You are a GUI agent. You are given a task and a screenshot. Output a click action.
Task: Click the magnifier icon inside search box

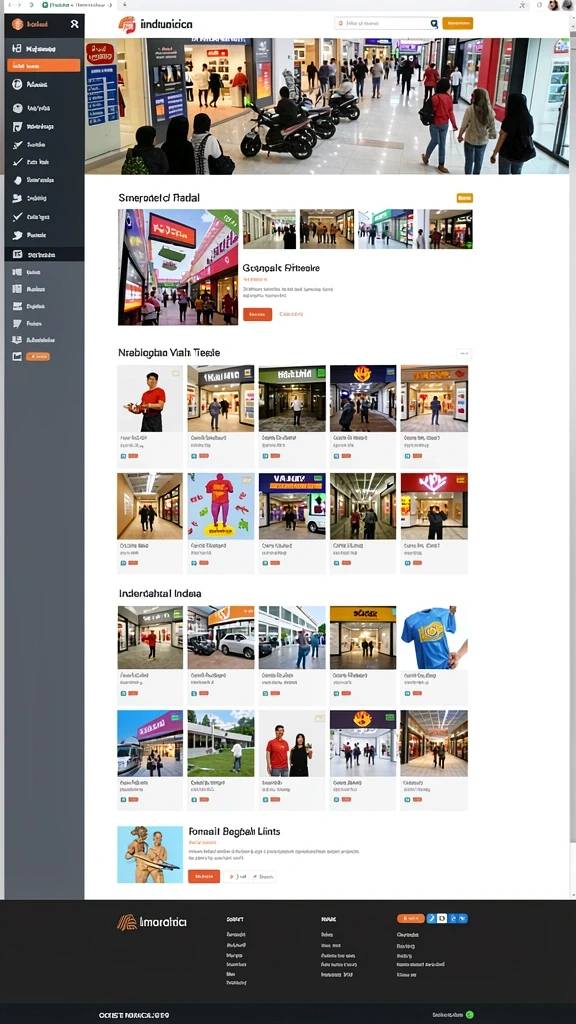[434, 24]
